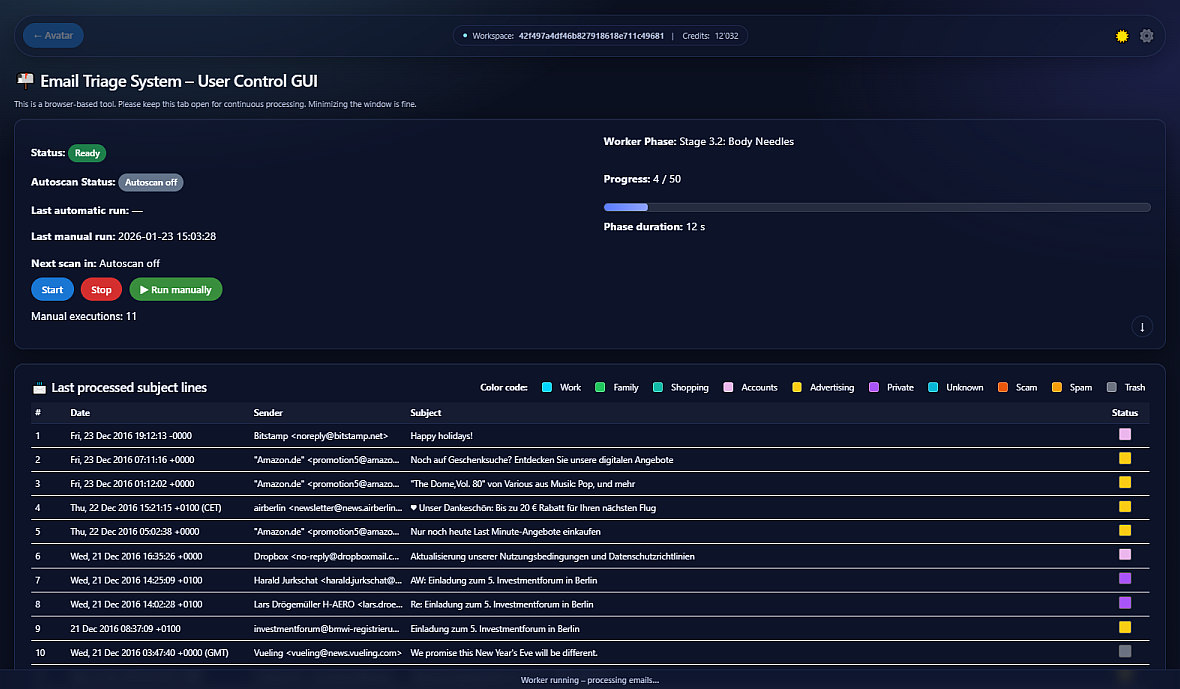Click status swatch of Harald Jurkschat row

click(x=1125, y=579)
